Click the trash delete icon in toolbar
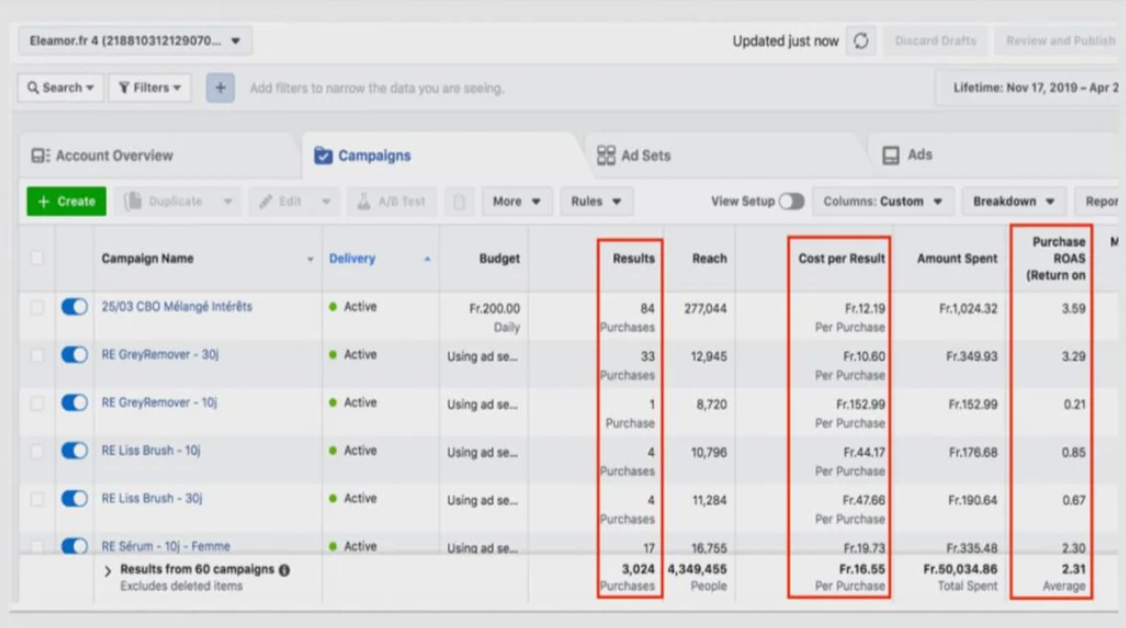 point(459,201)
